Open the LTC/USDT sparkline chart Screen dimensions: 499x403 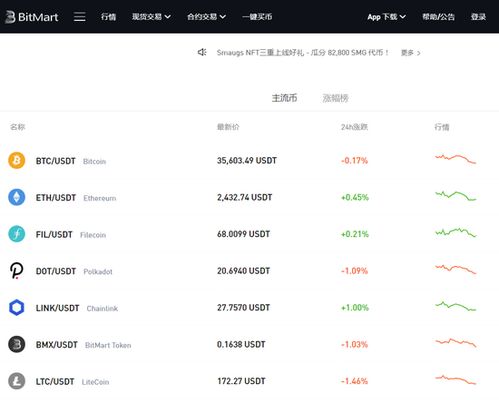click(456, 380)
